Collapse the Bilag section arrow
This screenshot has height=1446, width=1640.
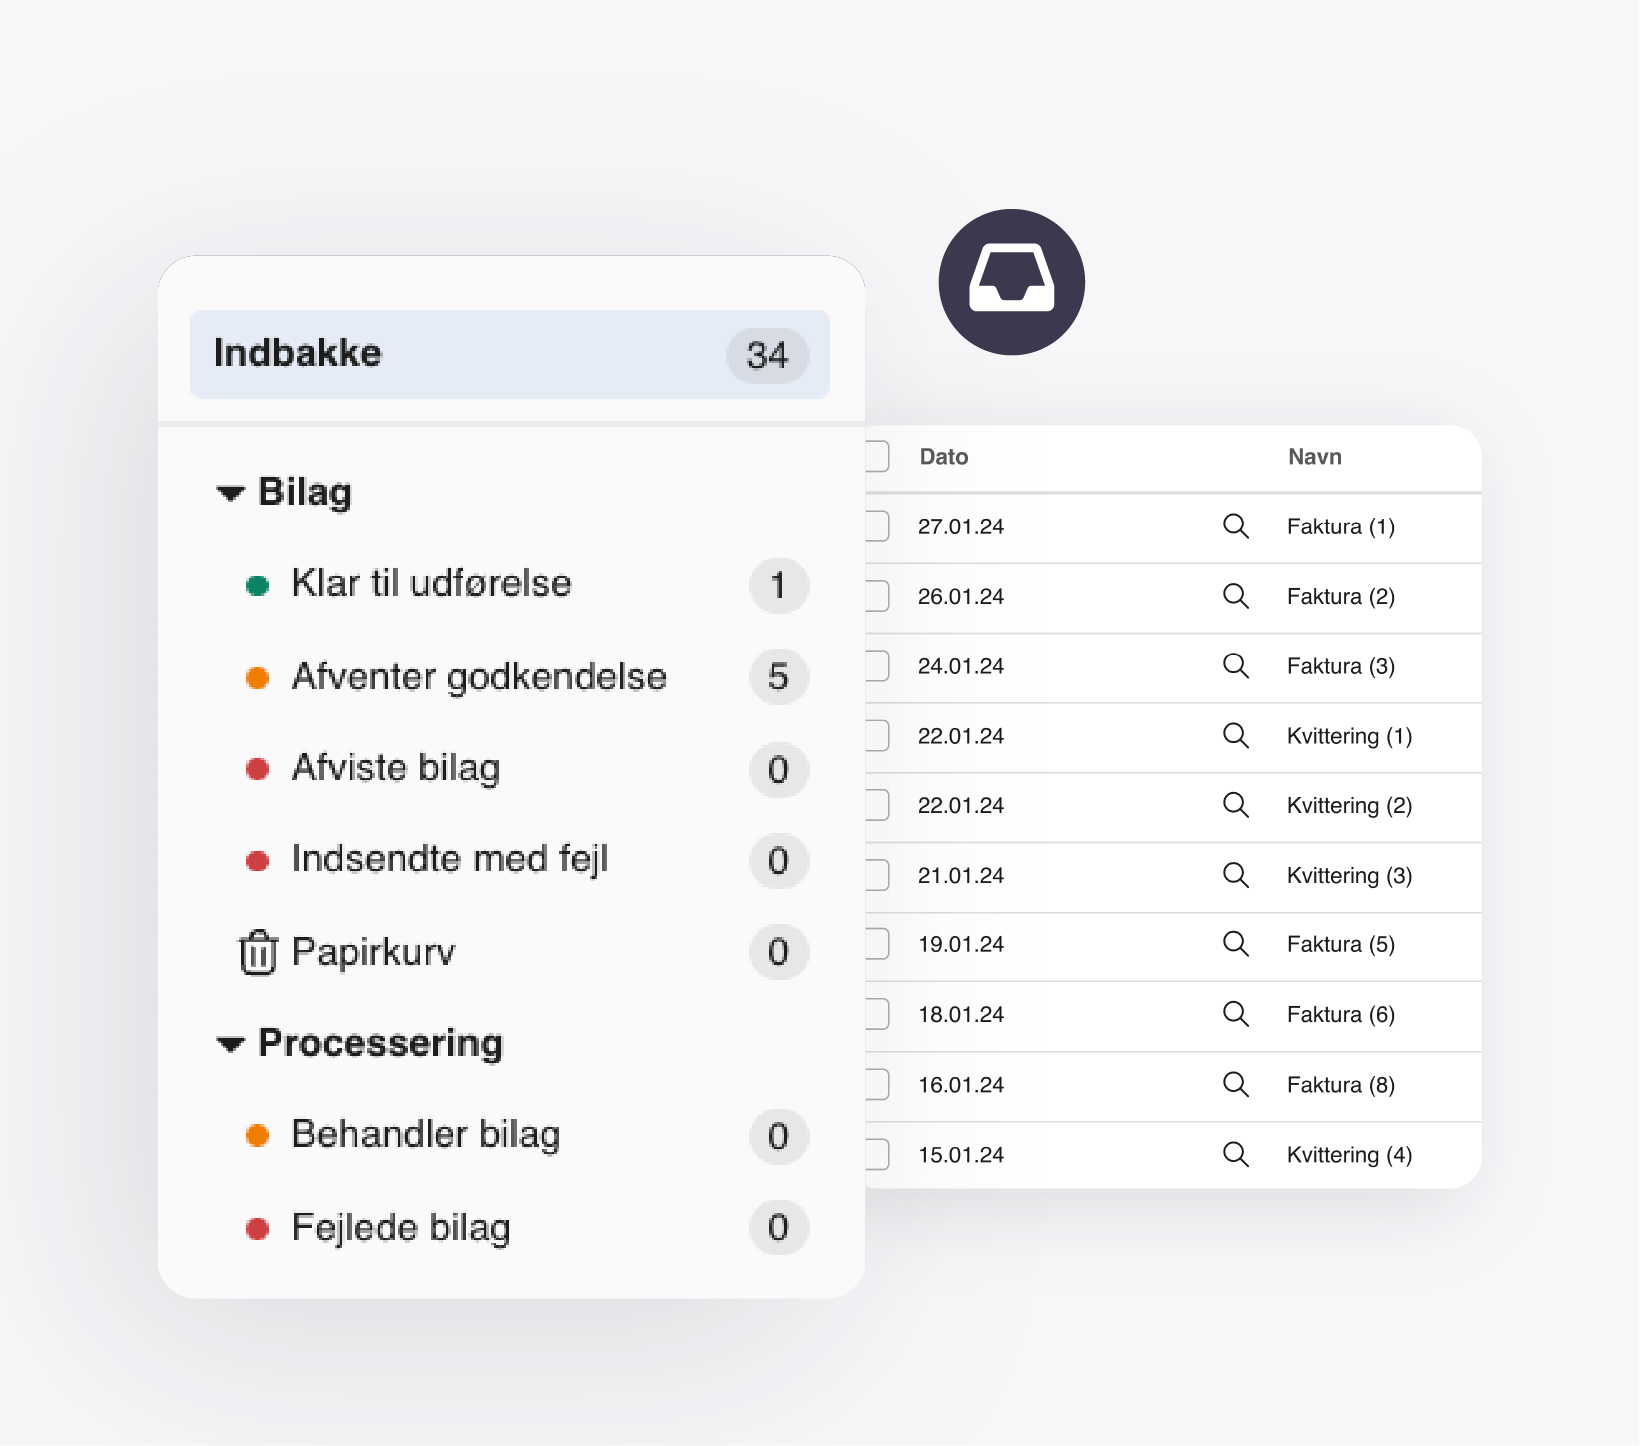pos(230,494)
